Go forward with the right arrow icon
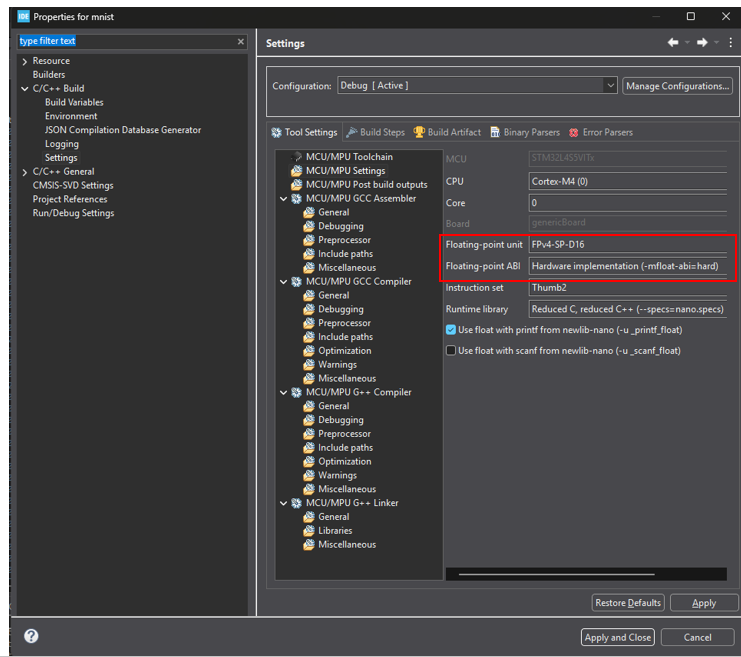741x657 pixels. click(702, 43)
